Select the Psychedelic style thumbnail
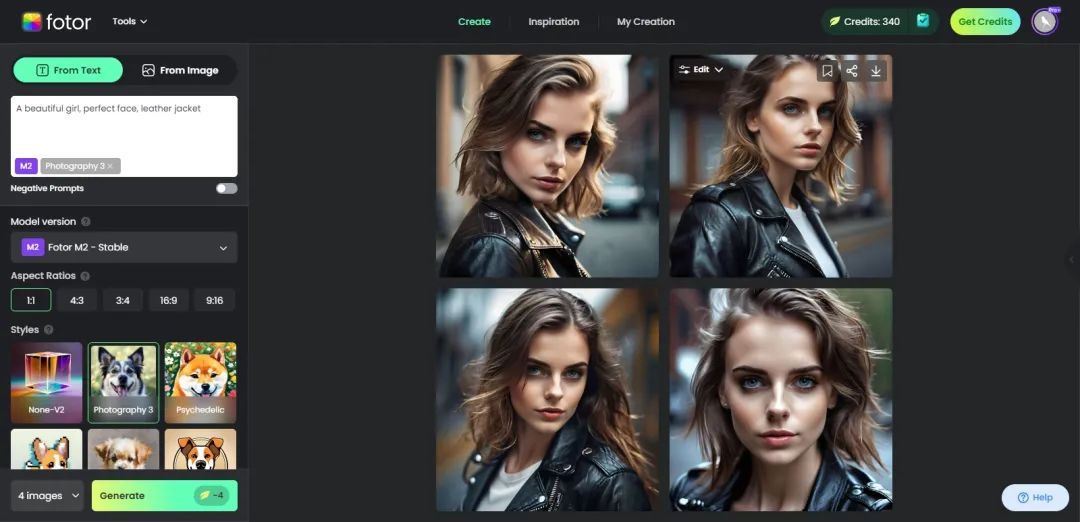The width and height of the screenshot is (1080, 522). pos(201,383)
